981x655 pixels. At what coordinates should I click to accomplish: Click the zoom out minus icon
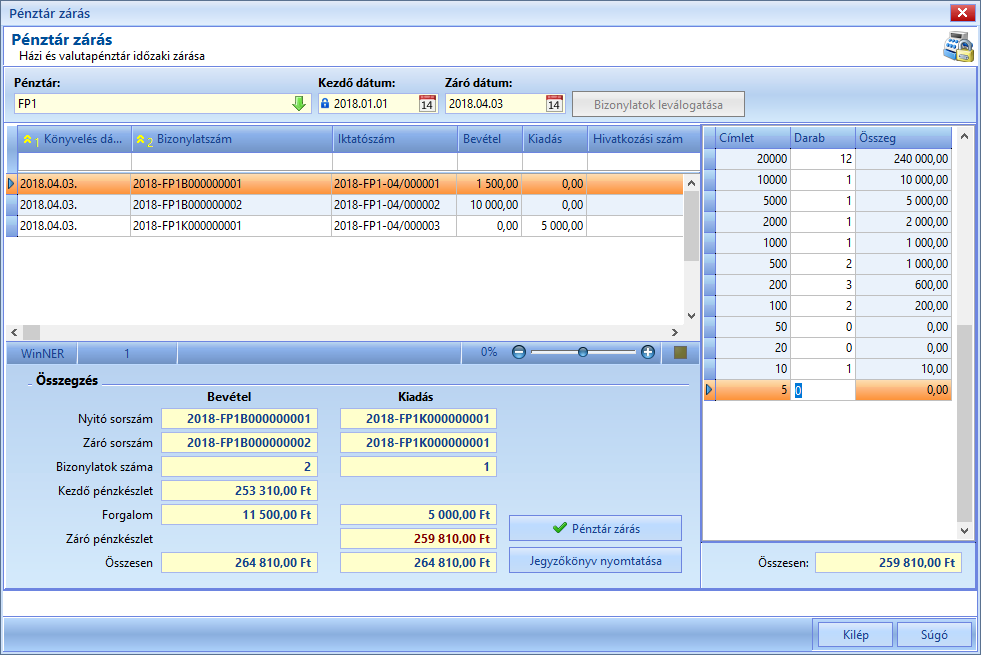[519, 352]
